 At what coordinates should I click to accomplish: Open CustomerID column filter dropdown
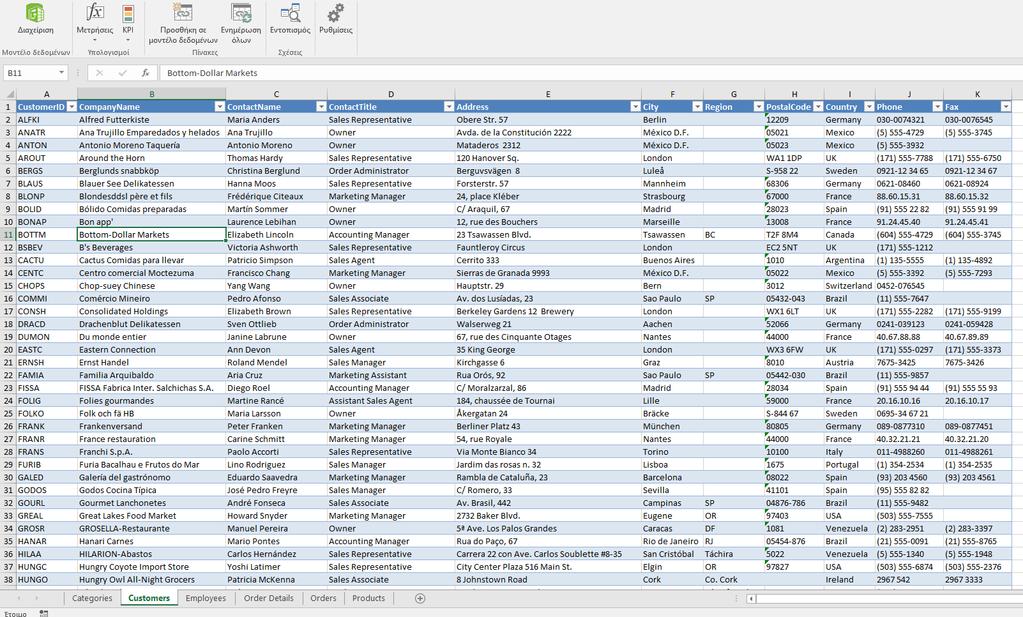pos(71,107)
